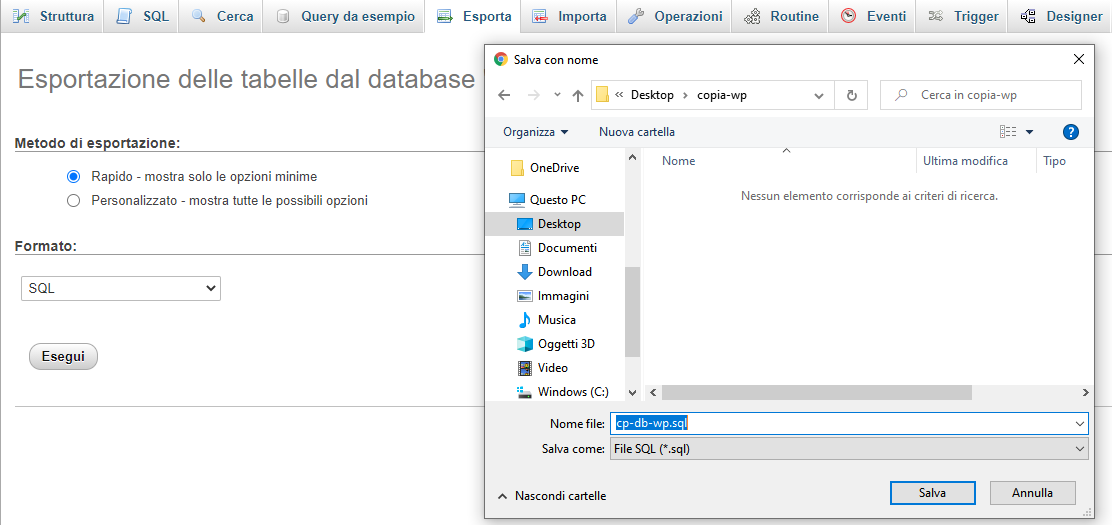
Task: Open OneDrive in the navigation pane
Action: (x=554, y=168)
